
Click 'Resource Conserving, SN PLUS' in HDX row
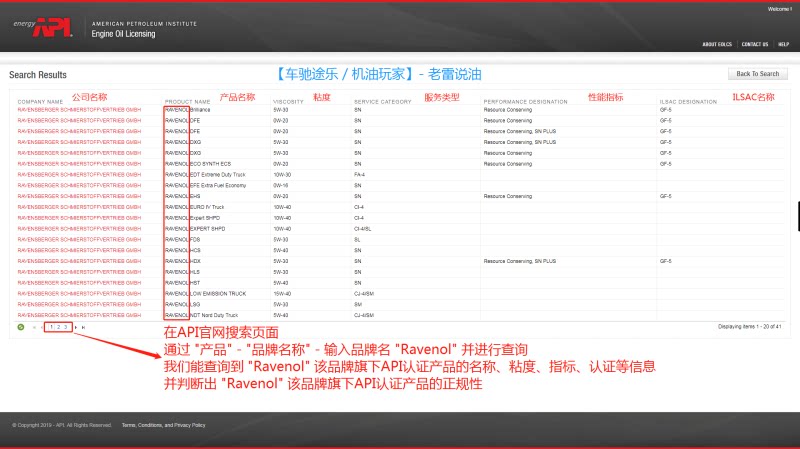coord(519,261)
